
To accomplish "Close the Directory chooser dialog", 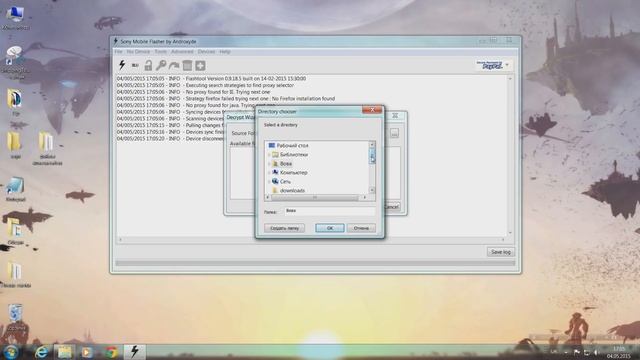I will click(372, 110).
